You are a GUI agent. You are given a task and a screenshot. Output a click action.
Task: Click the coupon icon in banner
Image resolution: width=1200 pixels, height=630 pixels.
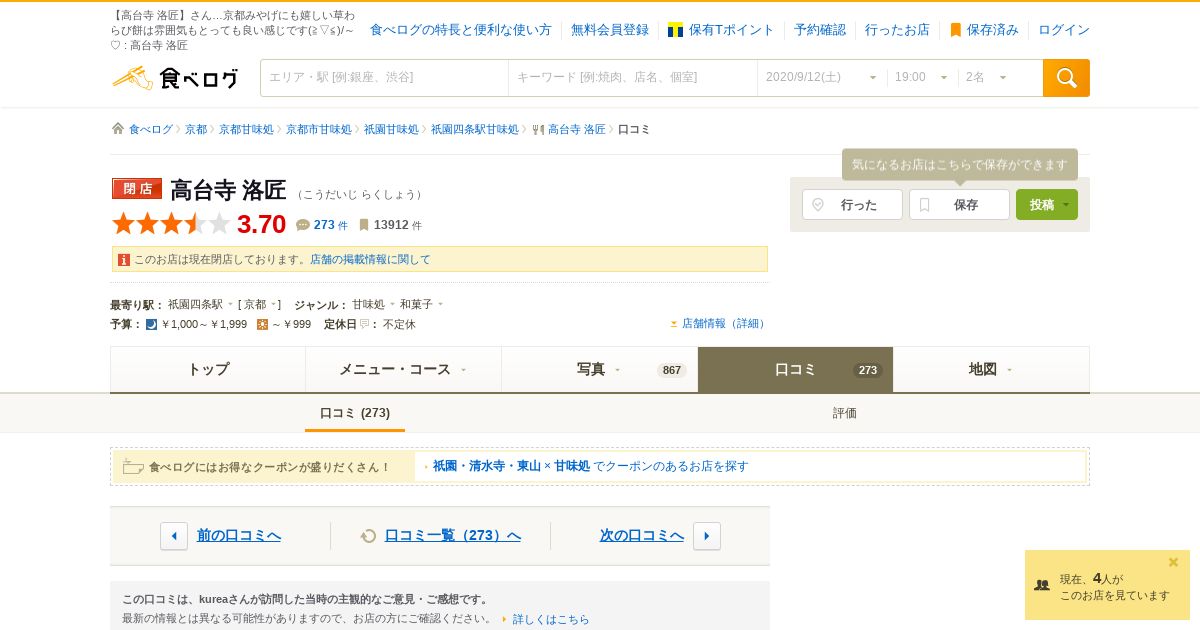click(133, 467)
